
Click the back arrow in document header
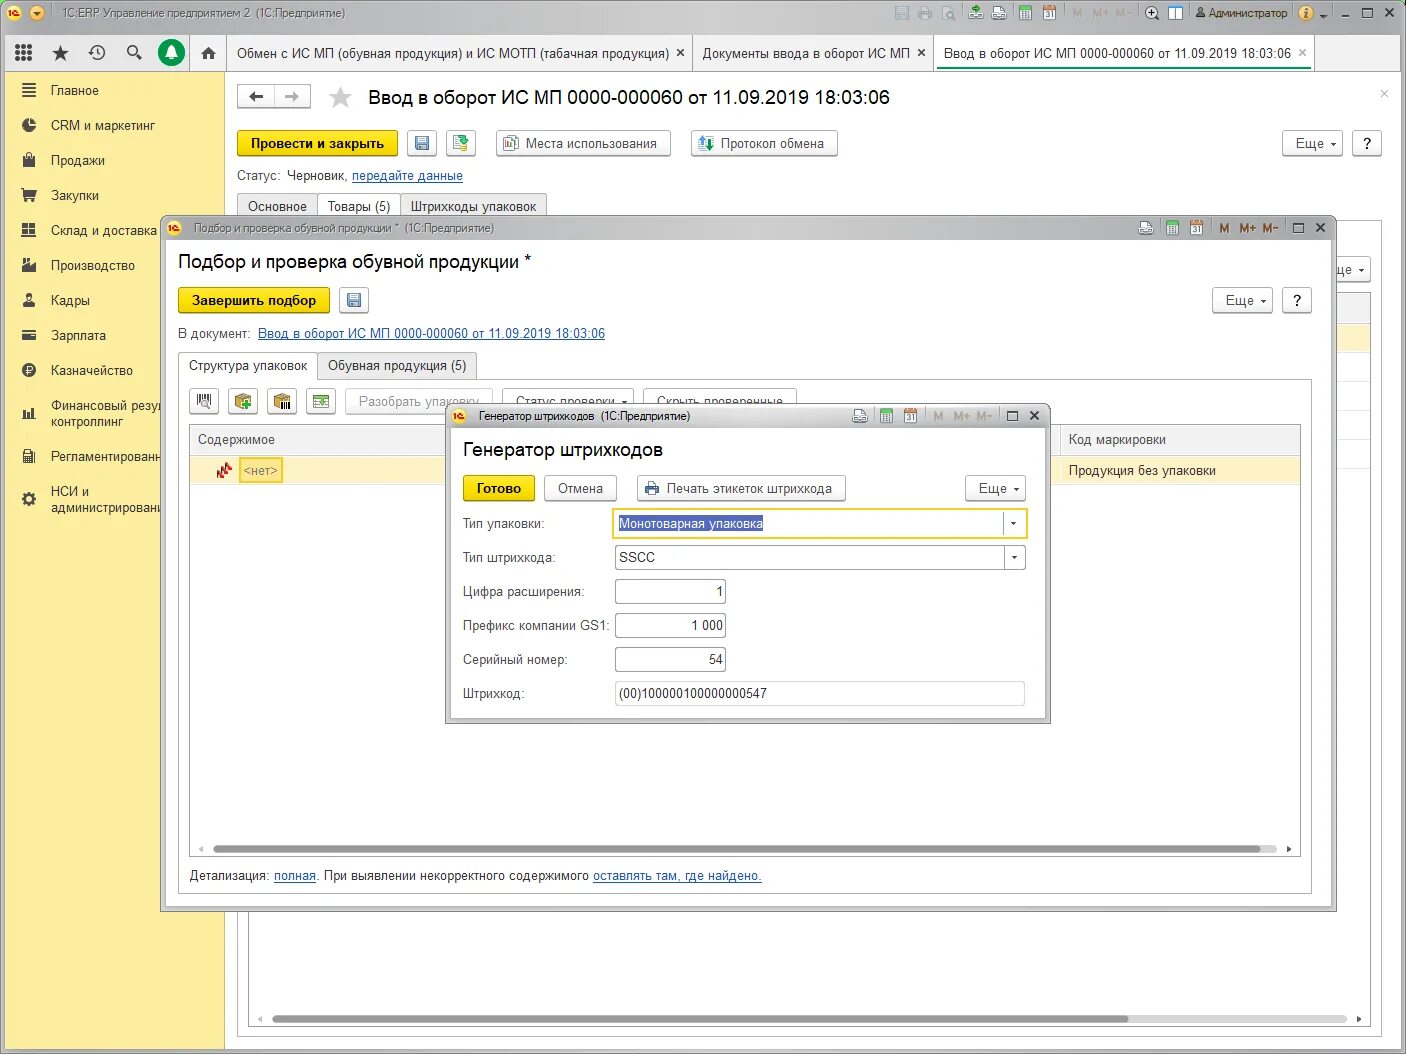(256, 97)
